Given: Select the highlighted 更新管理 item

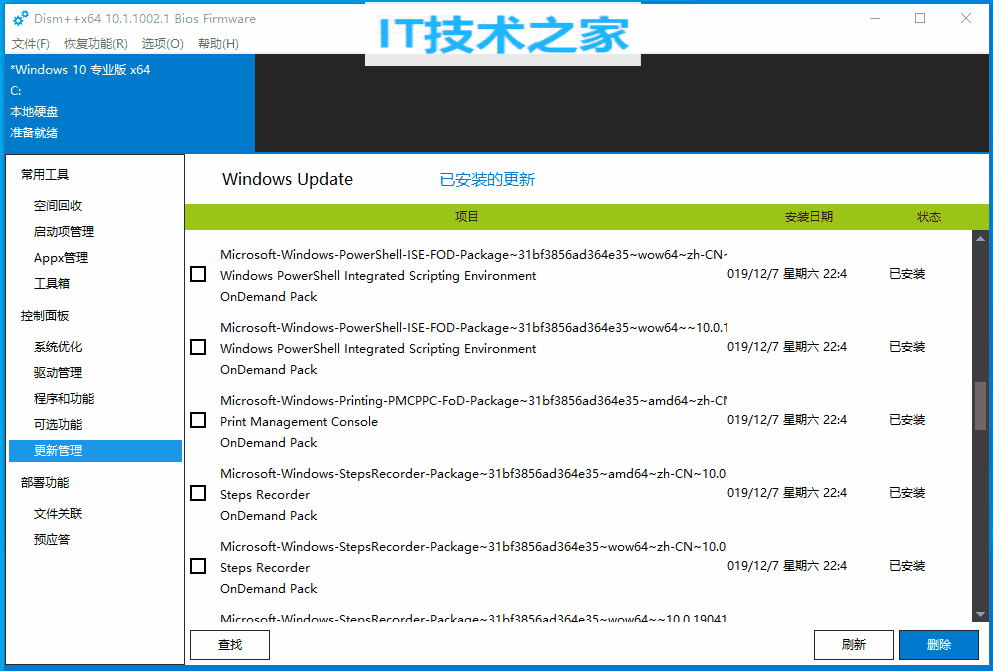Looking at the screenshot, I should (x=96, y=451).
